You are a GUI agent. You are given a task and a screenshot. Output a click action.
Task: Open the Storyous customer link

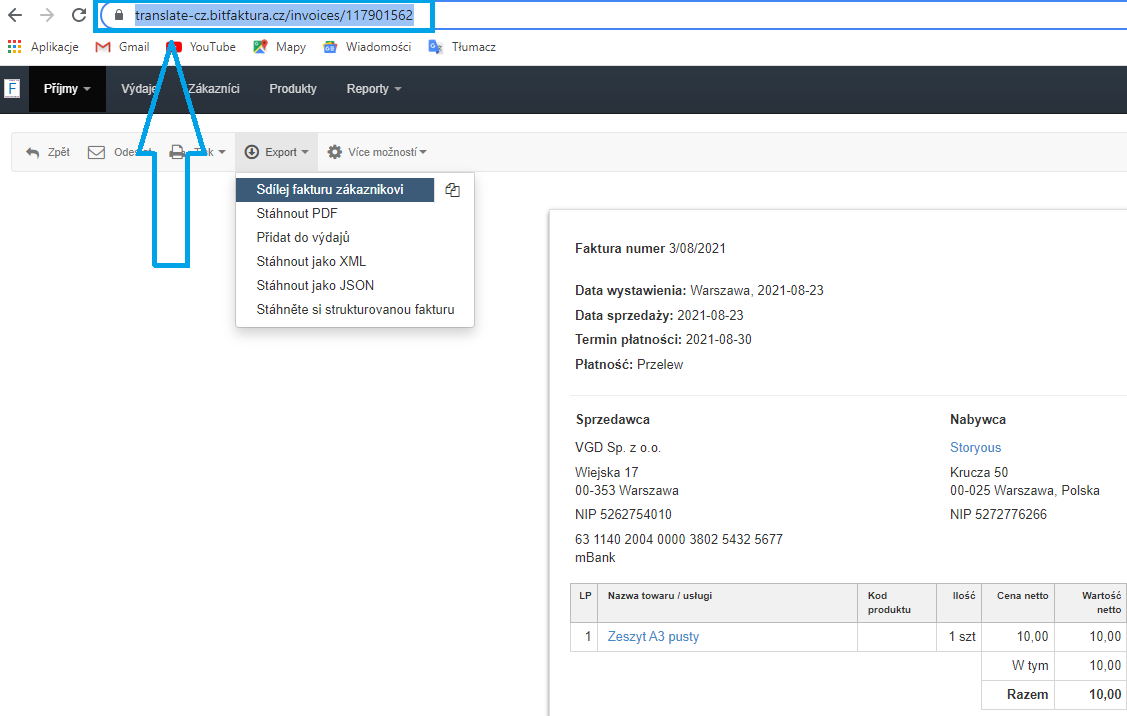pyautogui.click(x=975, y=447)
